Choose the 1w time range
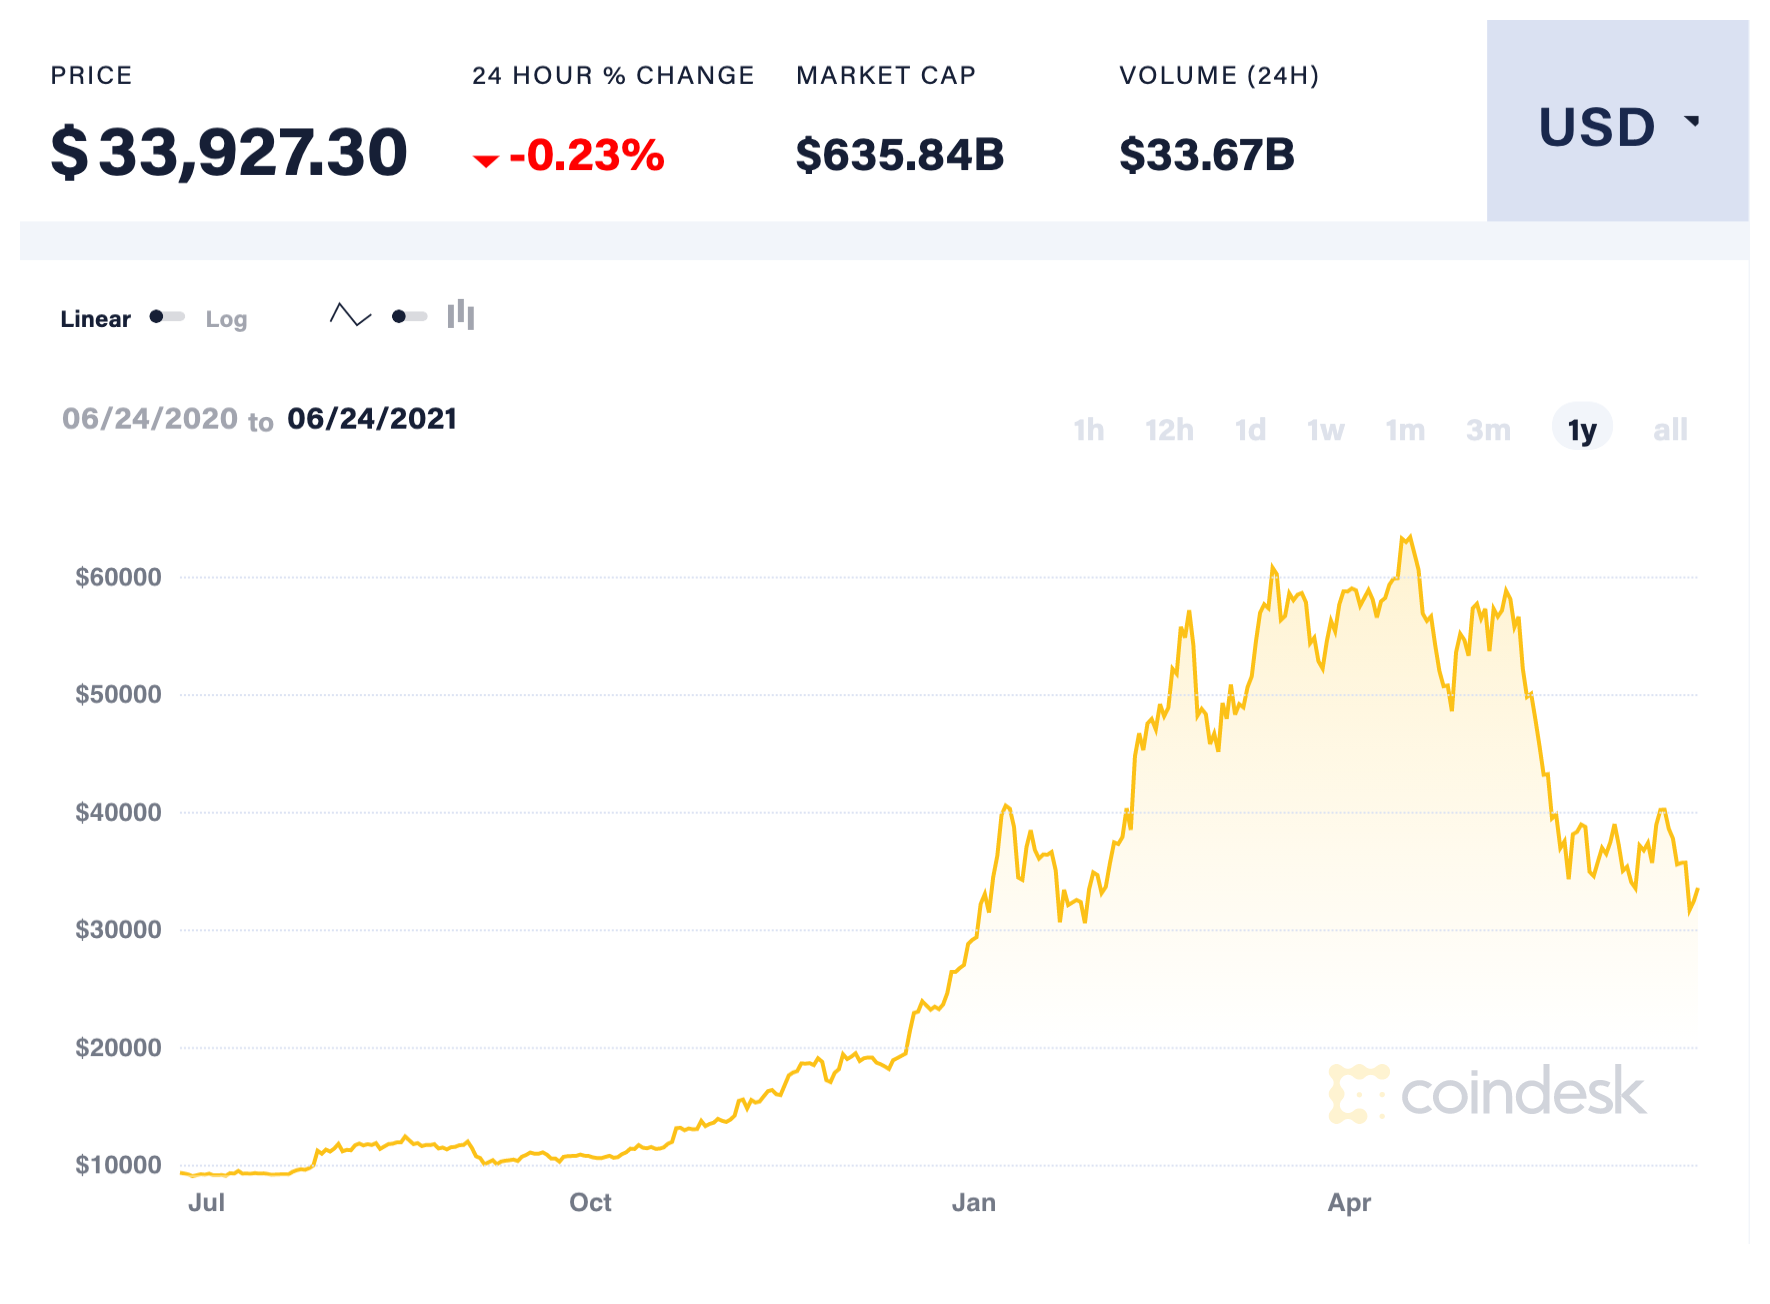1770x1304 pixels. coord(1326,429)
